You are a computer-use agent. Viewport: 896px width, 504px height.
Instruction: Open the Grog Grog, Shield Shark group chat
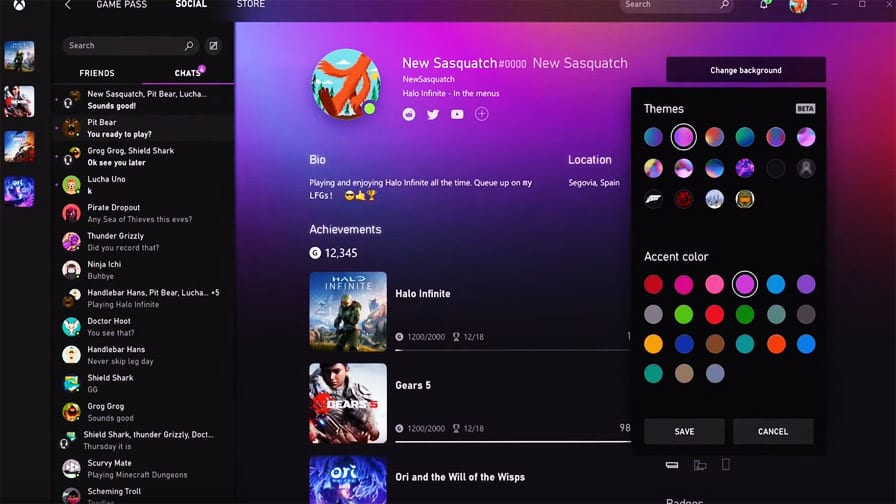(143, 157)
